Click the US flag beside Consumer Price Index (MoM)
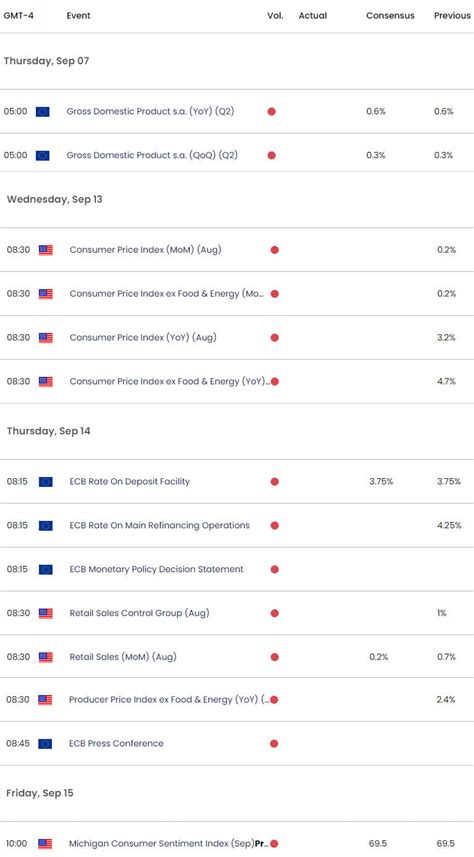 coord(46,250)
